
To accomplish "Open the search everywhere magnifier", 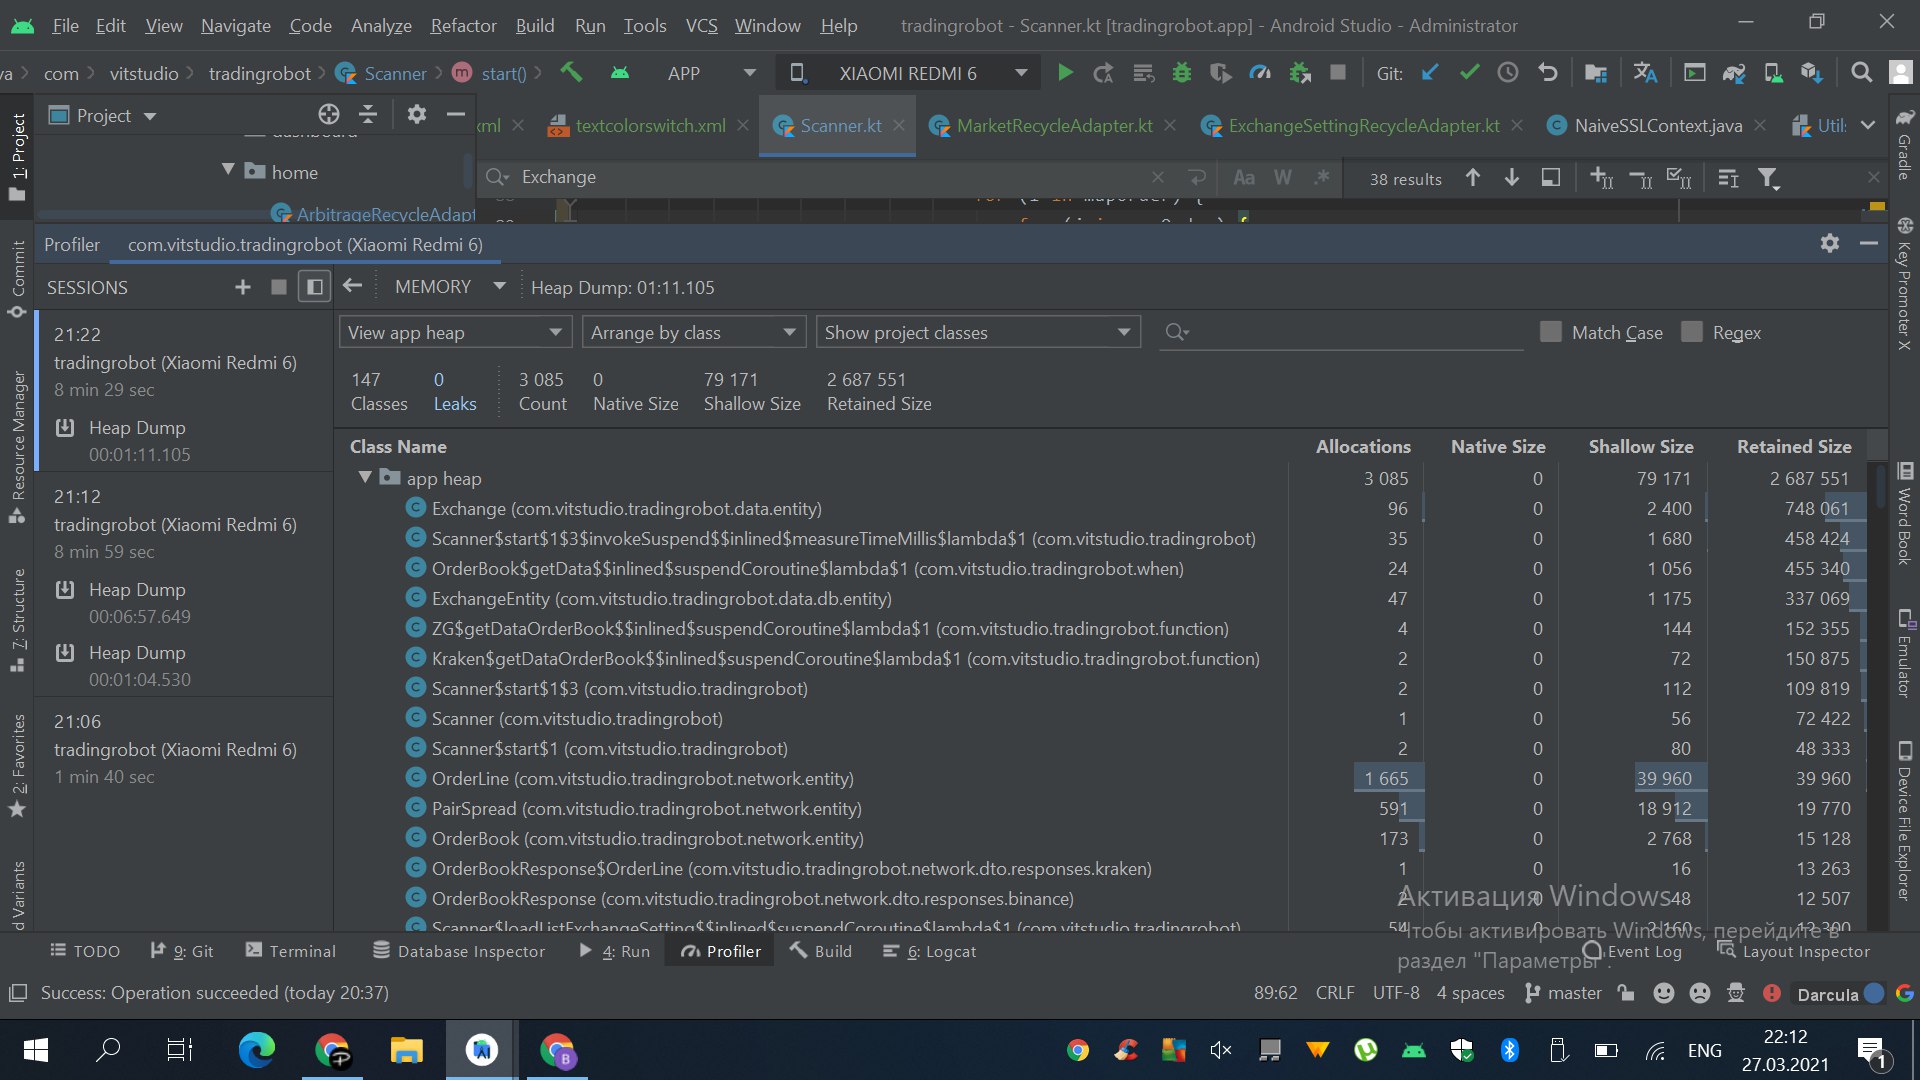I will coord(1861,73).
